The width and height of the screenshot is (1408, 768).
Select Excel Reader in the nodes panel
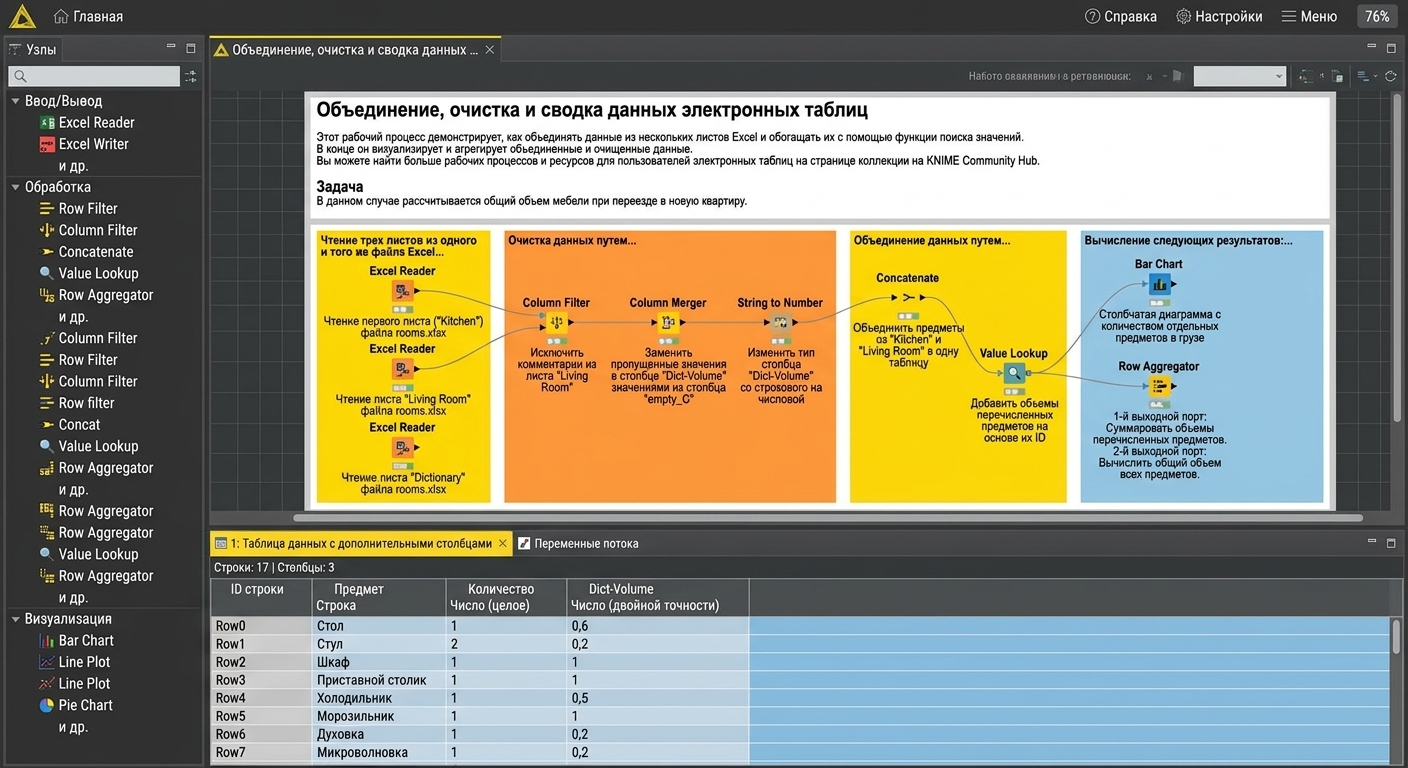tap(86, 122)
